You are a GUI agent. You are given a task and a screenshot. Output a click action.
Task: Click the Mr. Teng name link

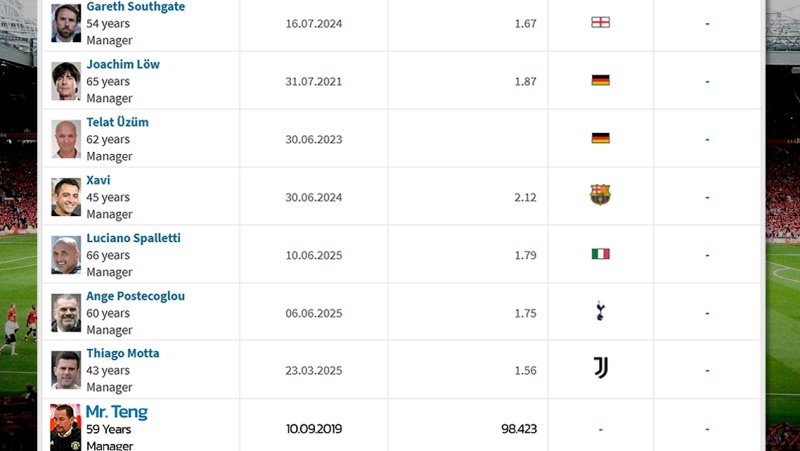coord(116,412)
